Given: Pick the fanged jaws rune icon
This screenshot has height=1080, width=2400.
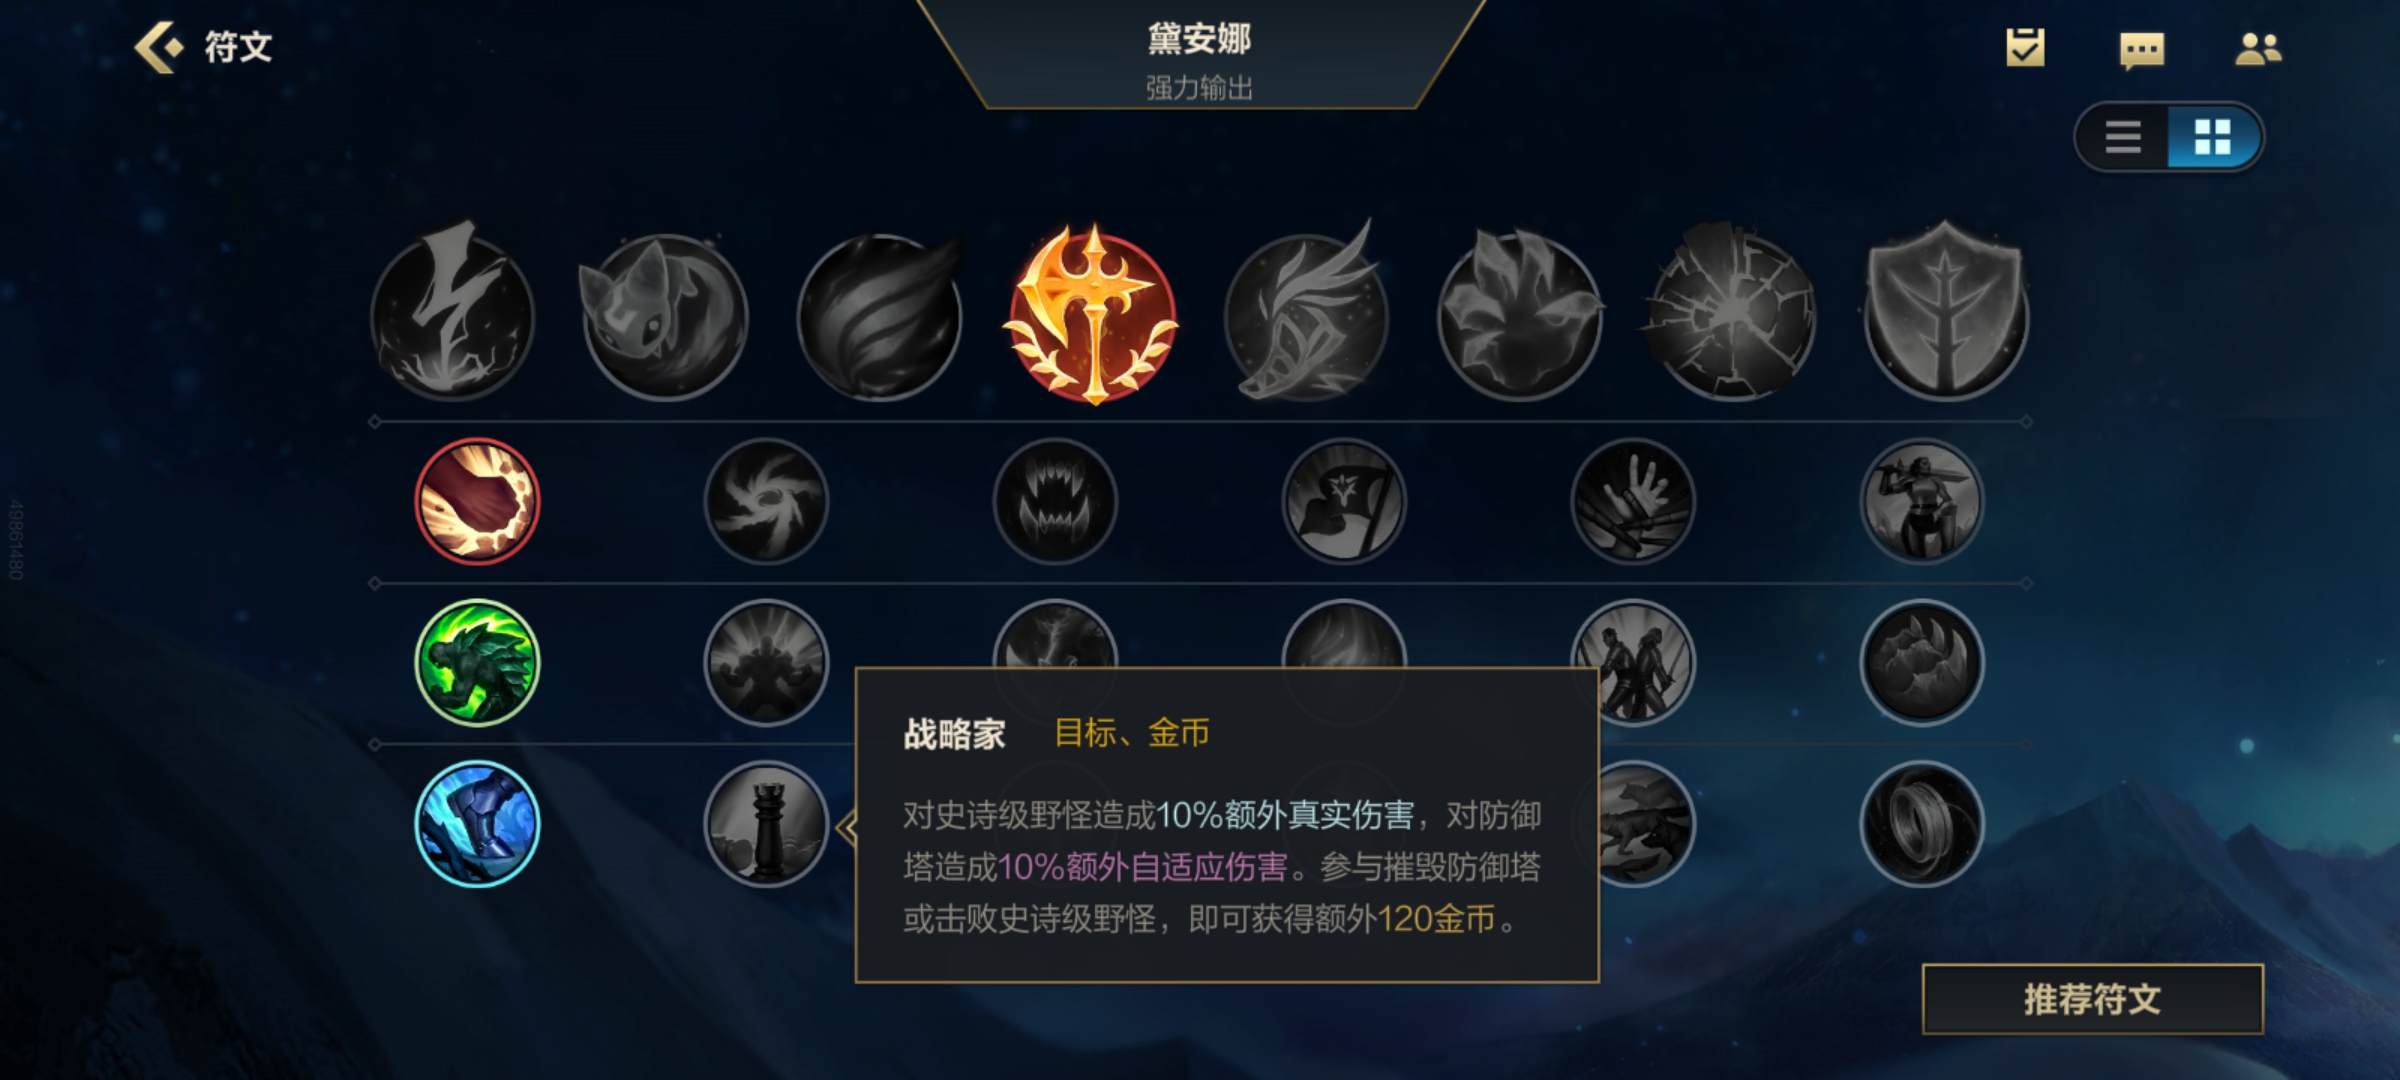Looking at the screenshot, I should click(1055, 501).
